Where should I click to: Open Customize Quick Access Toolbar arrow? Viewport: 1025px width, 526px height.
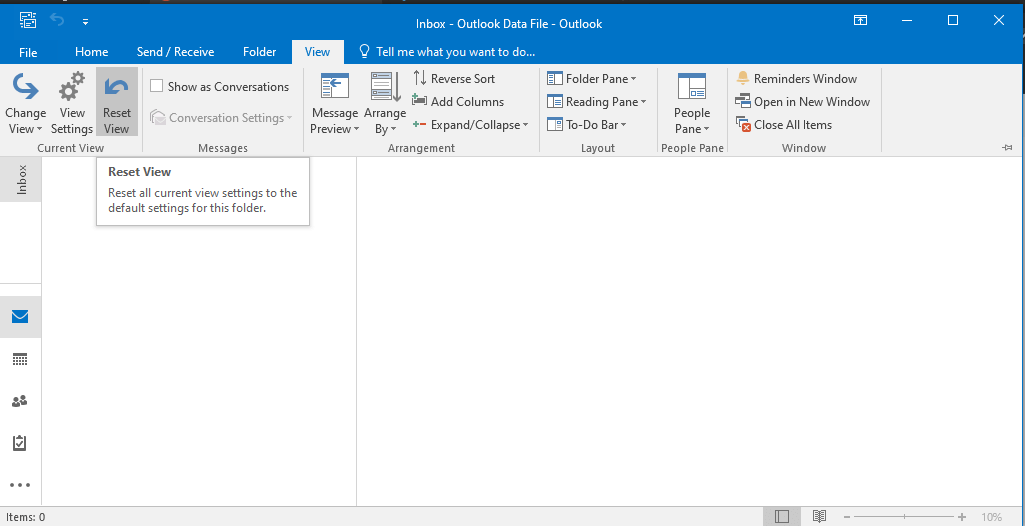point(86,22)
